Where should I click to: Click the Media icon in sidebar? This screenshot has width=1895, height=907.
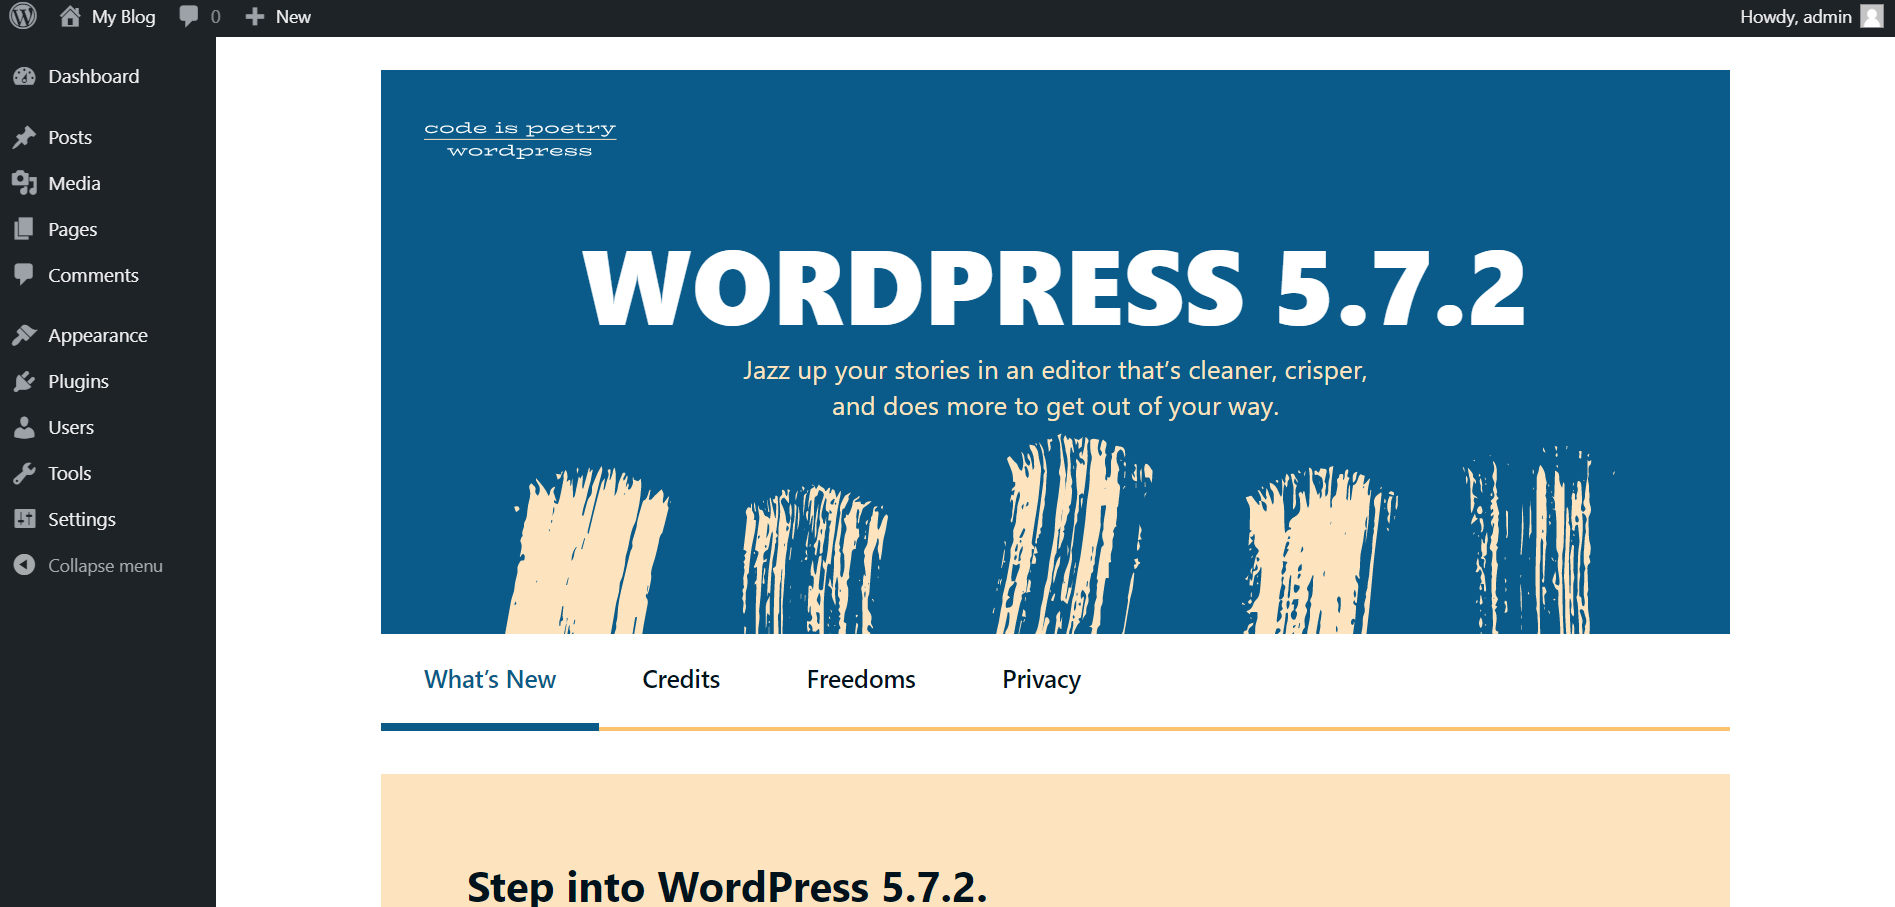pos(25,183)
